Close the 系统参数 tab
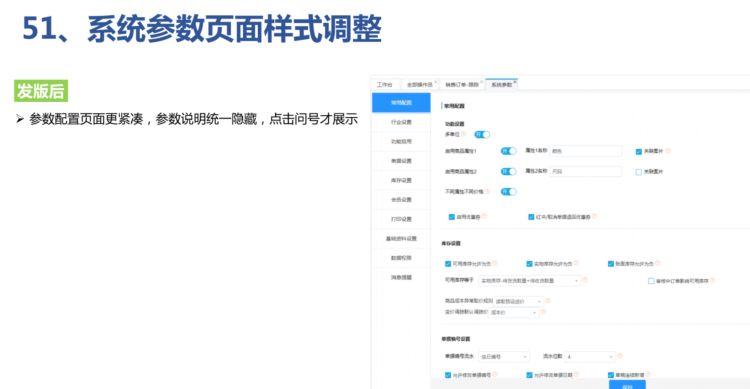This screenshot has height=389, width=750. point(515,82)
